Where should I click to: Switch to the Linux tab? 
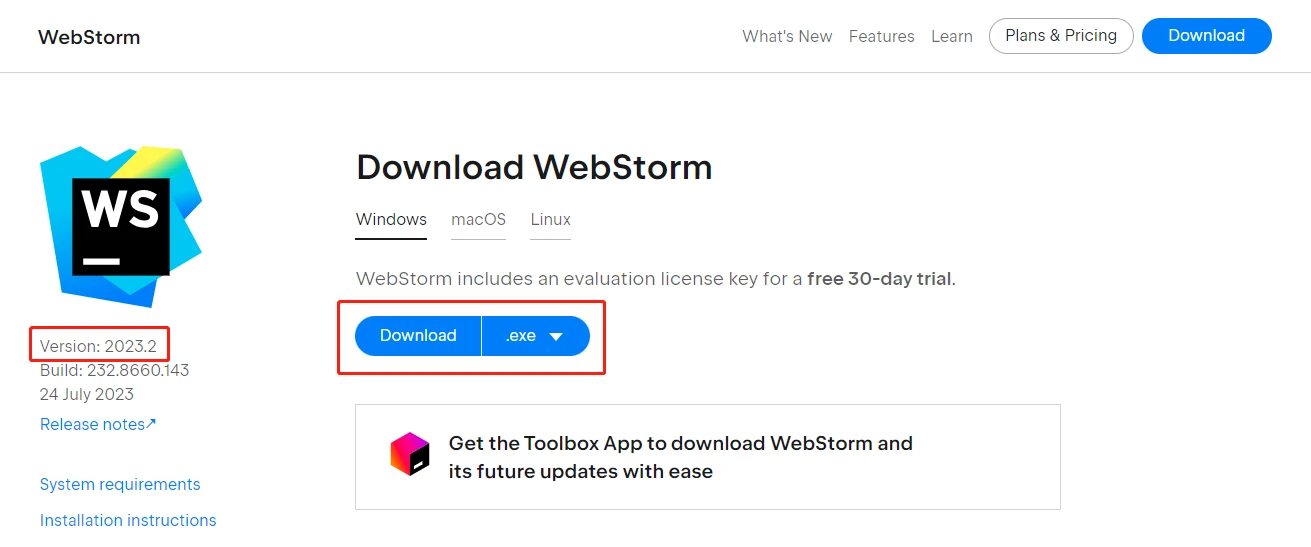(x=551, y=219)
